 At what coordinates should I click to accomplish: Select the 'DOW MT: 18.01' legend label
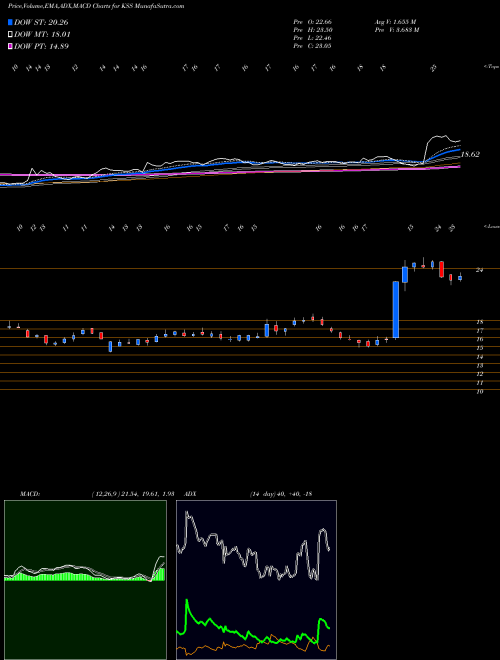[42, 35]
